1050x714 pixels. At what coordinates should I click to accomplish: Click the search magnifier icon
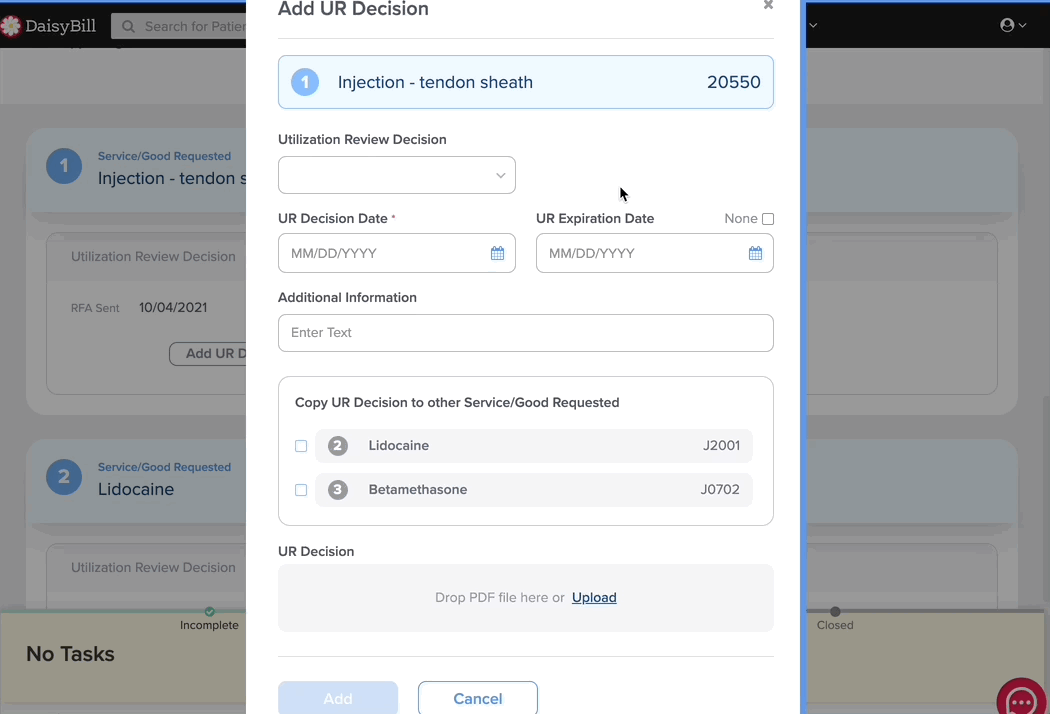click(128, 27)
